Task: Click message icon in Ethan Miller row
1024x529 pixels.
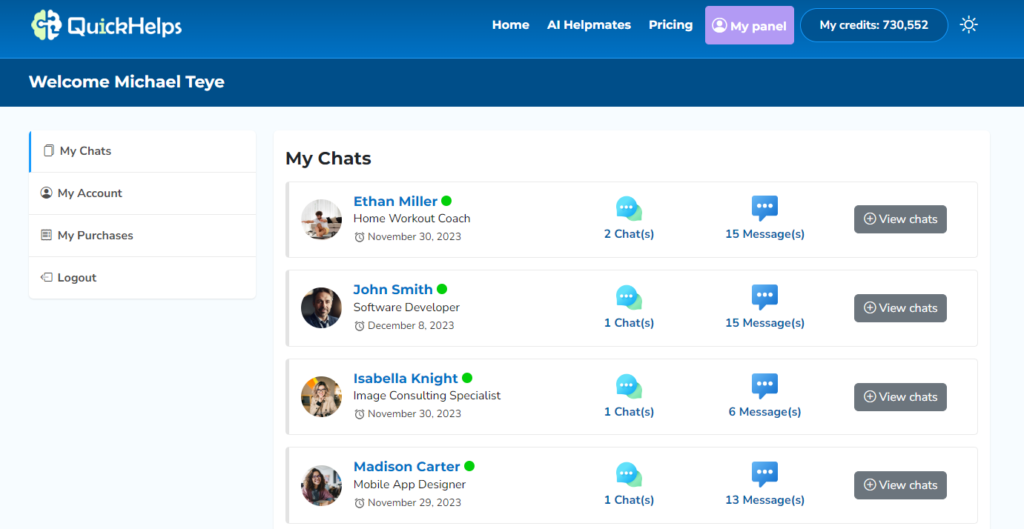Action: tap(765, 208)
